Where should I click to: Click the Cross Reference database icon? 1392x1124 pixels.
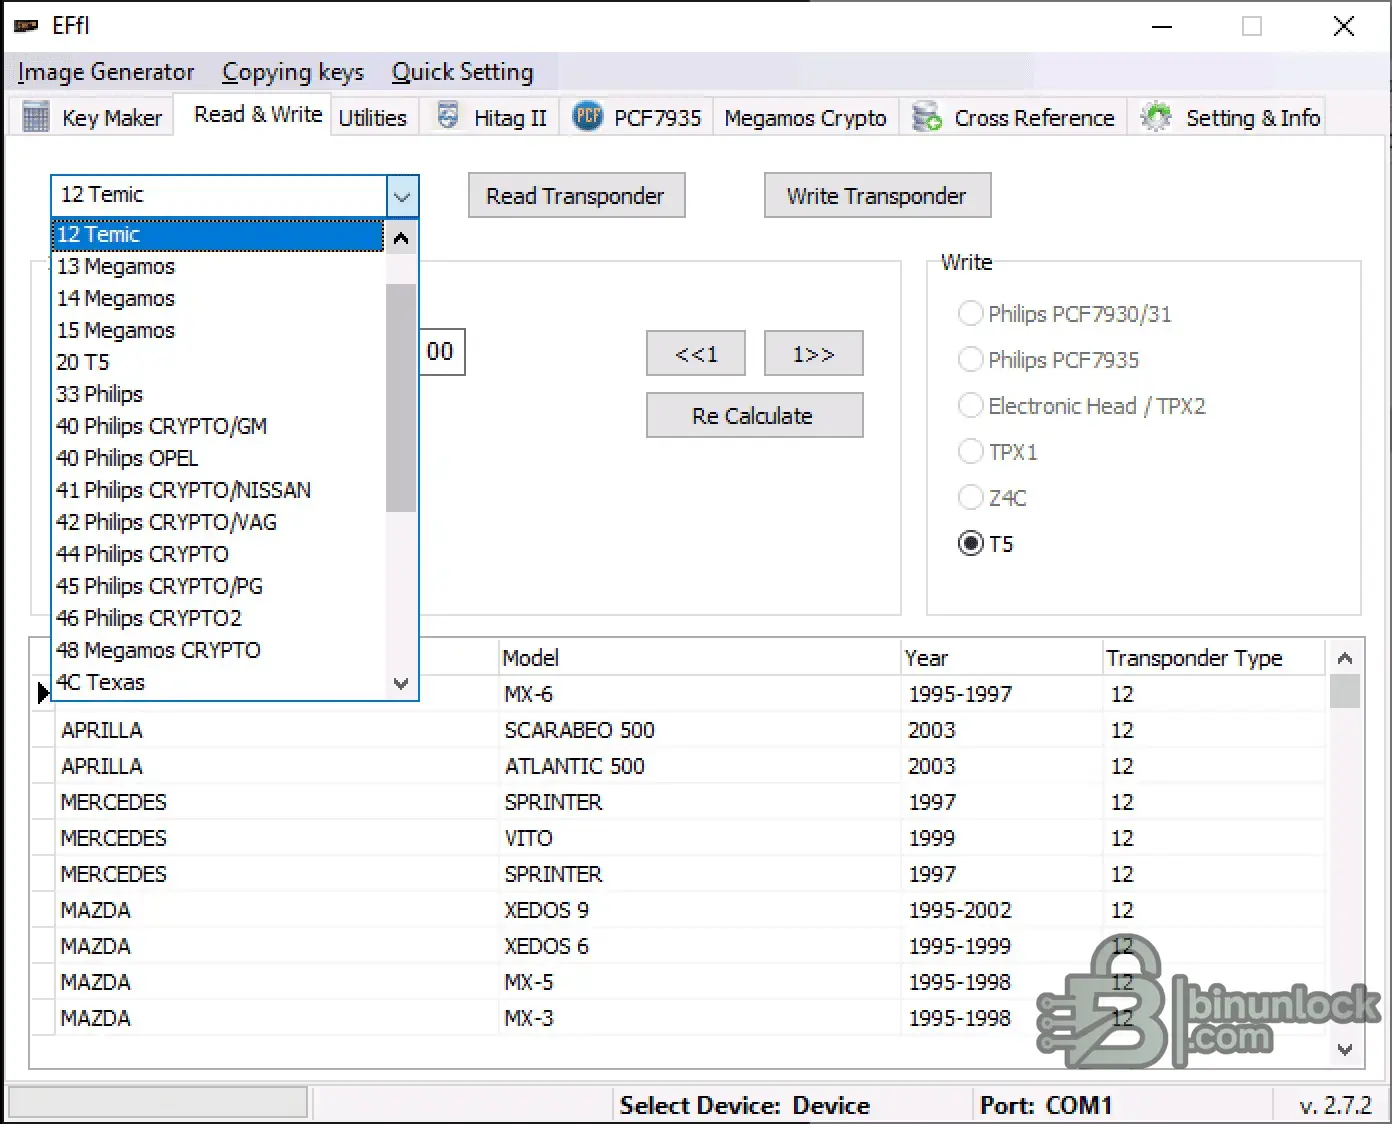tap(927, 116)
